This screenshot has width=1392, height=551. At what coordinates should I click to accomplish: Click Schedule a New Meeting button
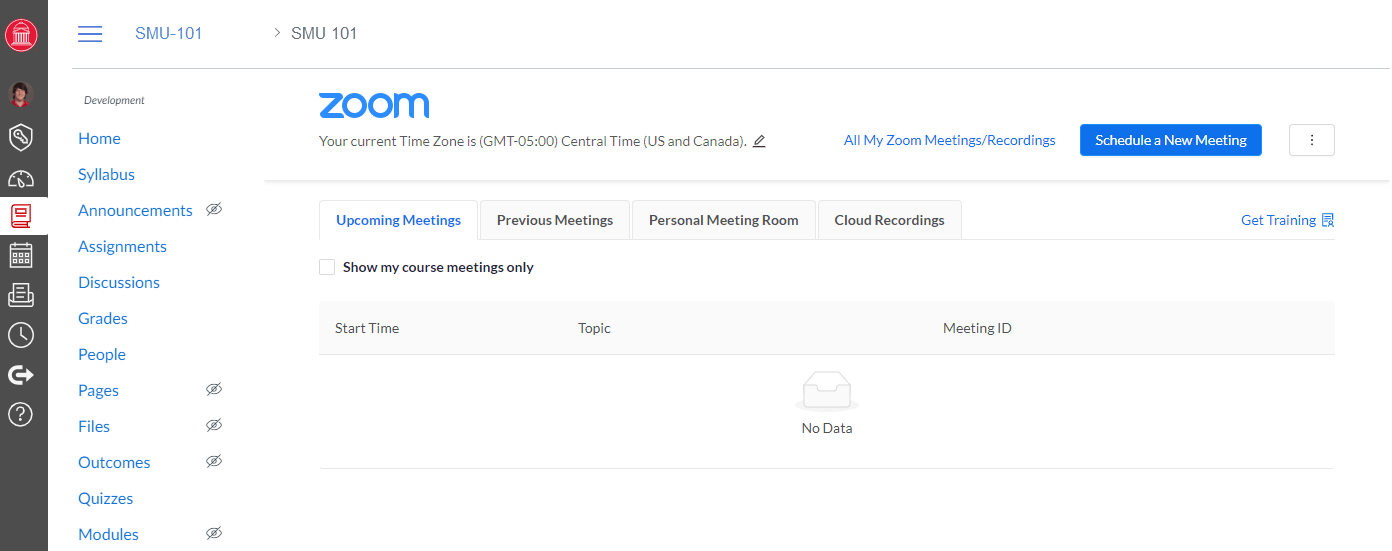click(1170, 141)
